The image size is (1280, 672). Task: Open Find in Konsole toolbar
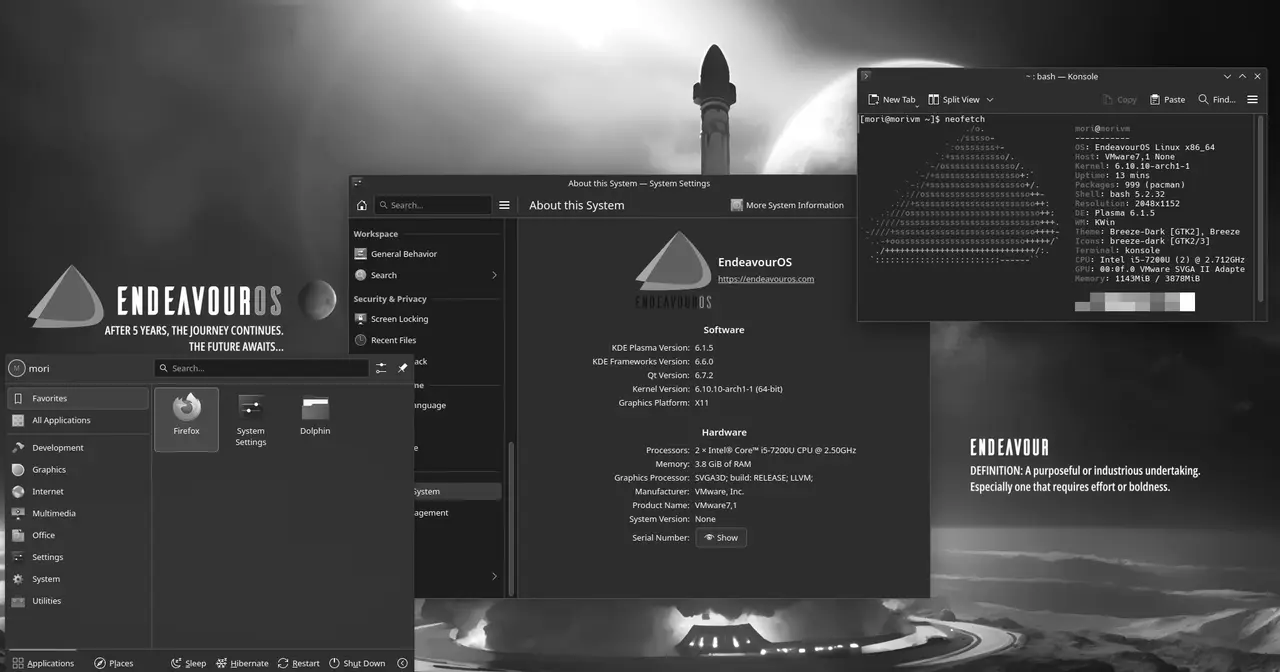click(x=1216, y=99)
